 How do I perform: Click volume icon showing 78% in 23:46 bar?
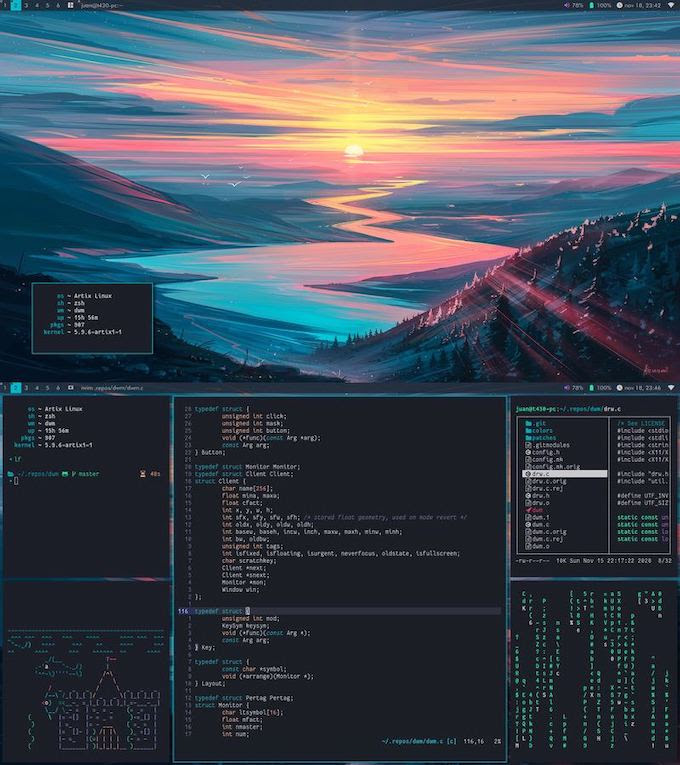point(567,388)
